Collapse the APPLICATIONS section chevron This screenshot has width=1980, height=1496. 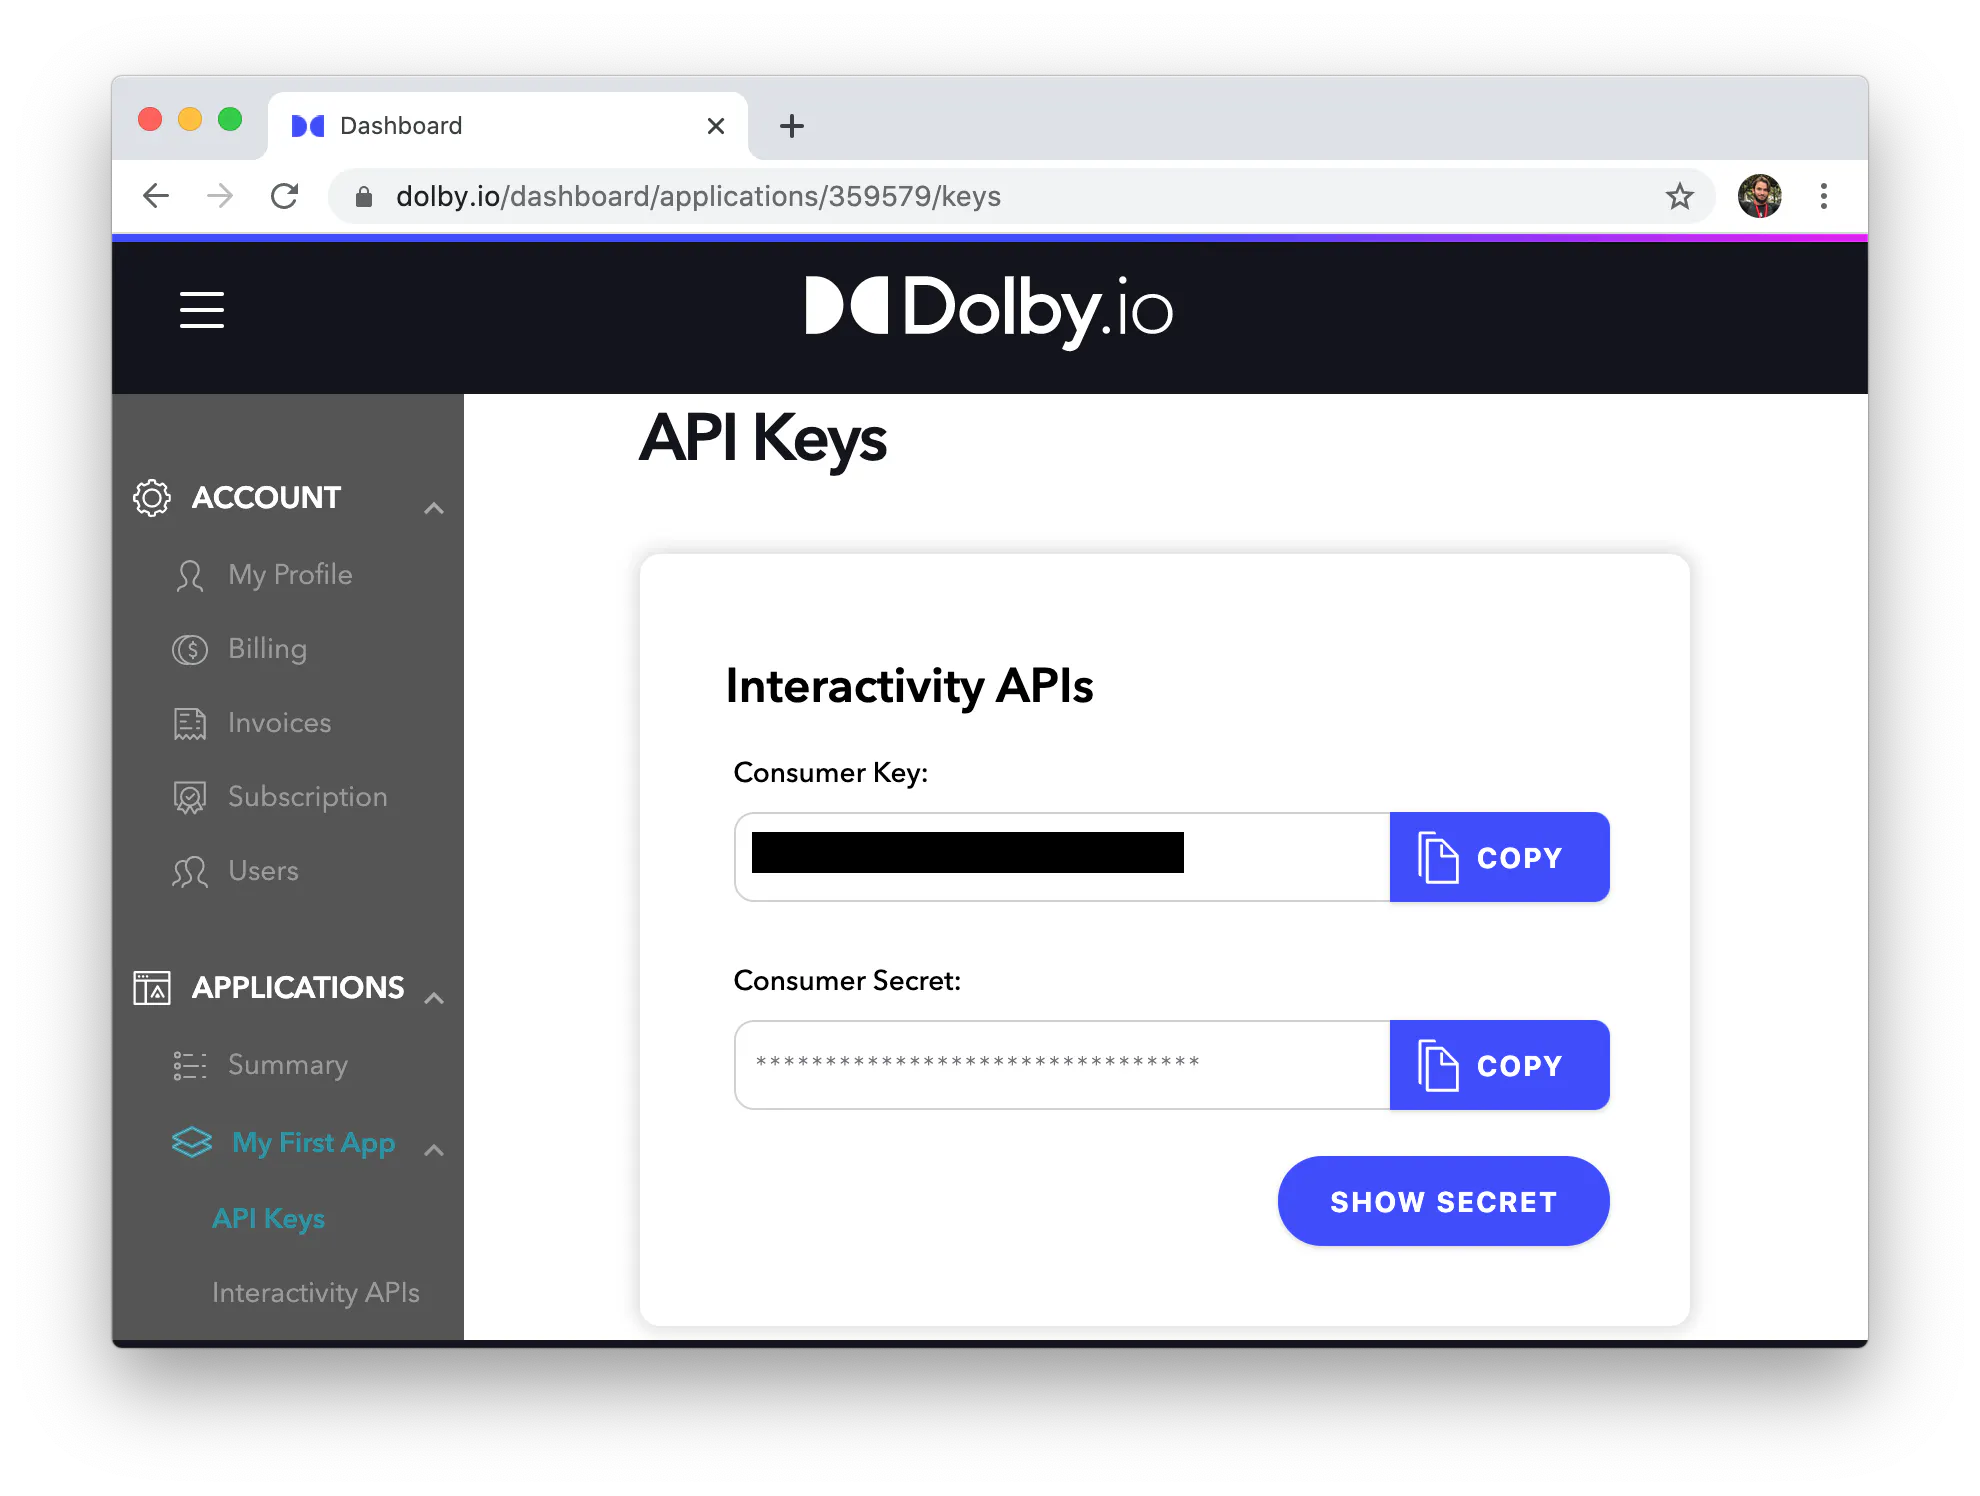pos(433,998)
